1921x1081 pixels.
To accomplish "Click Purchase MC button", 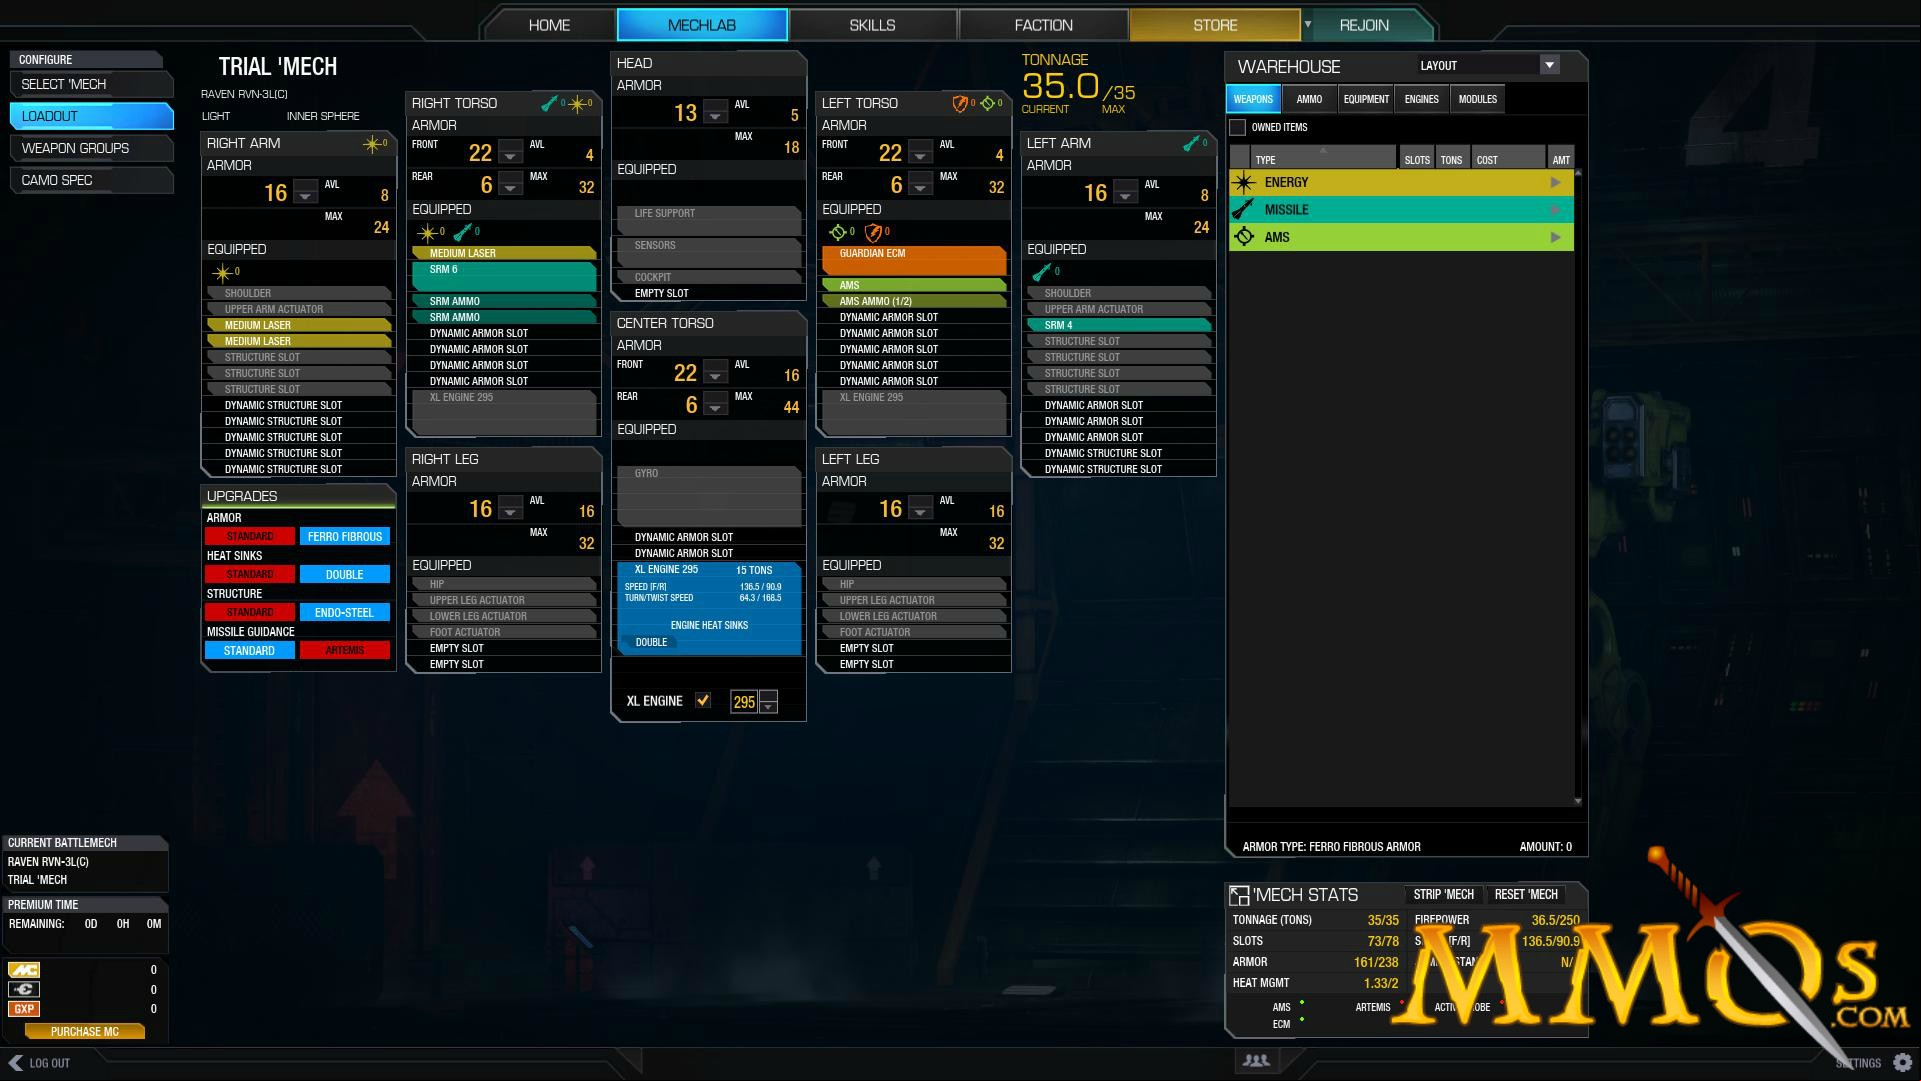I will [85, 1032].
